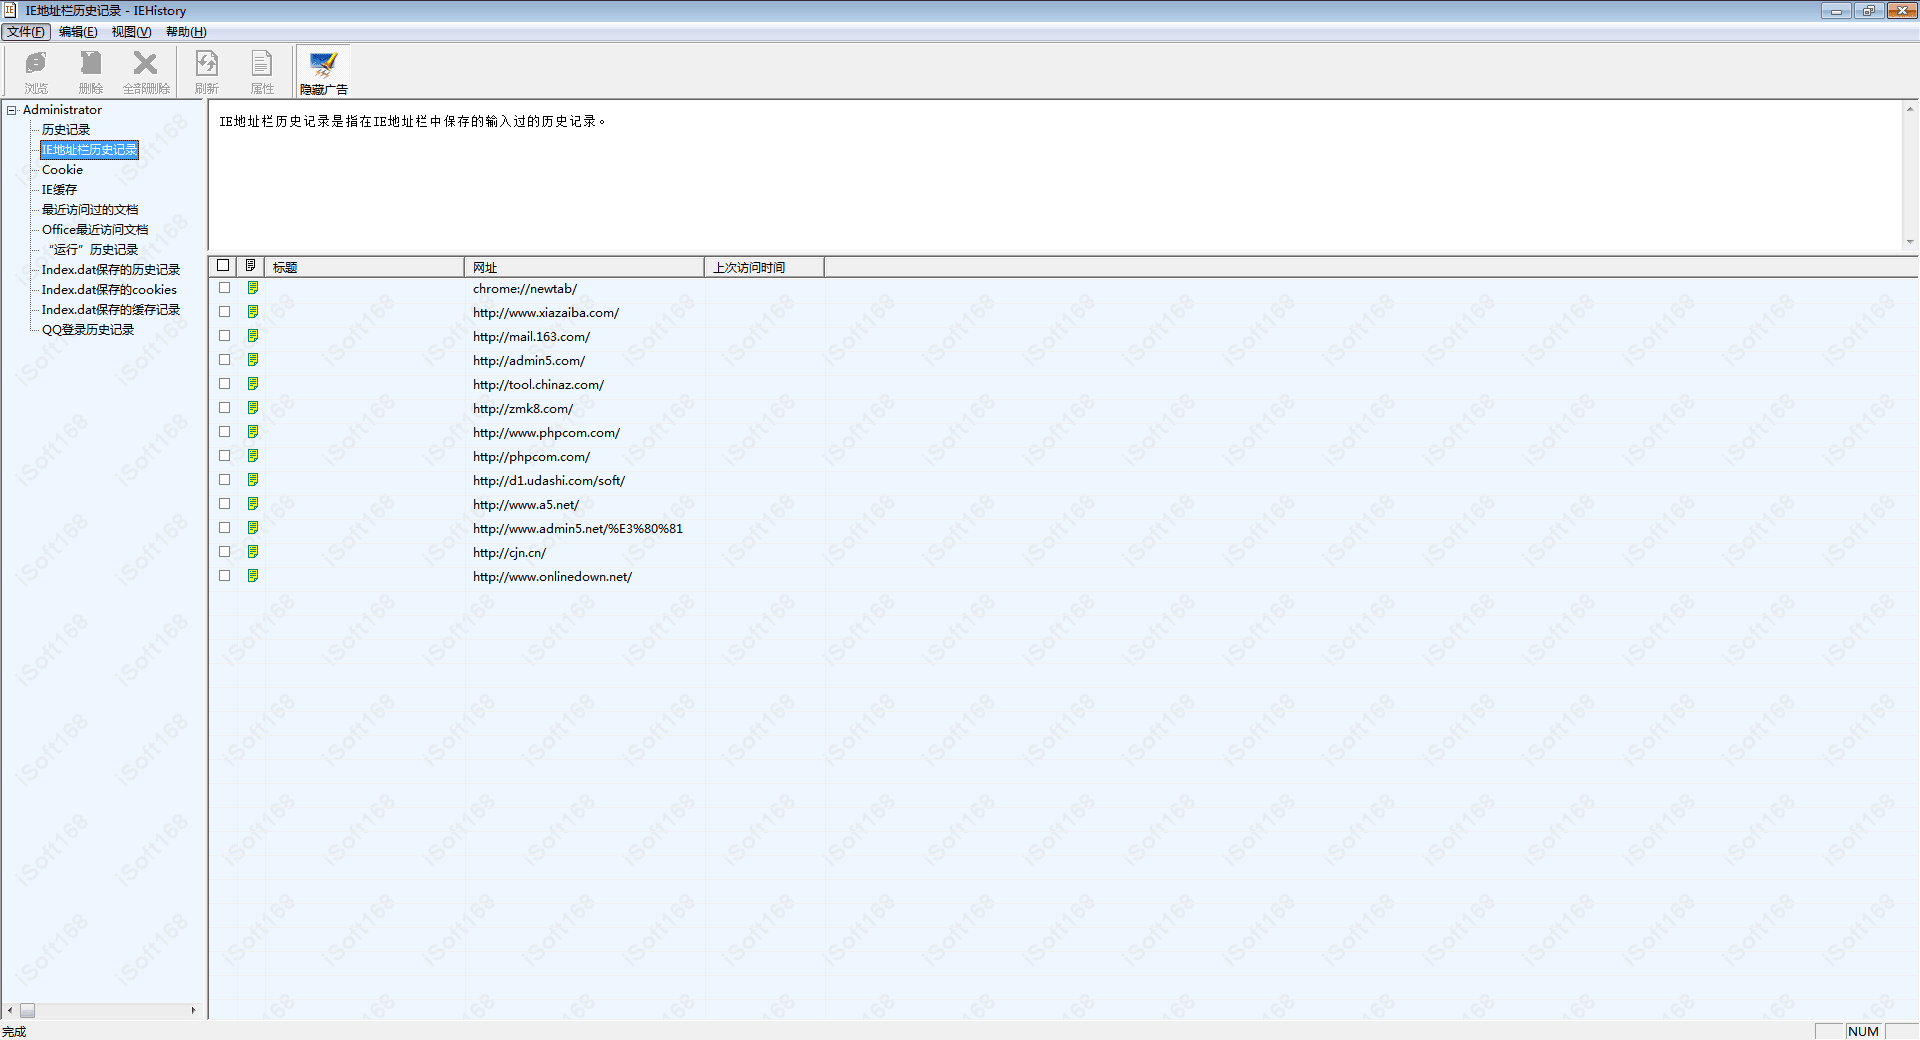
Task: Click the note icon beside mail.163.com
Action: tap(253, 336)
